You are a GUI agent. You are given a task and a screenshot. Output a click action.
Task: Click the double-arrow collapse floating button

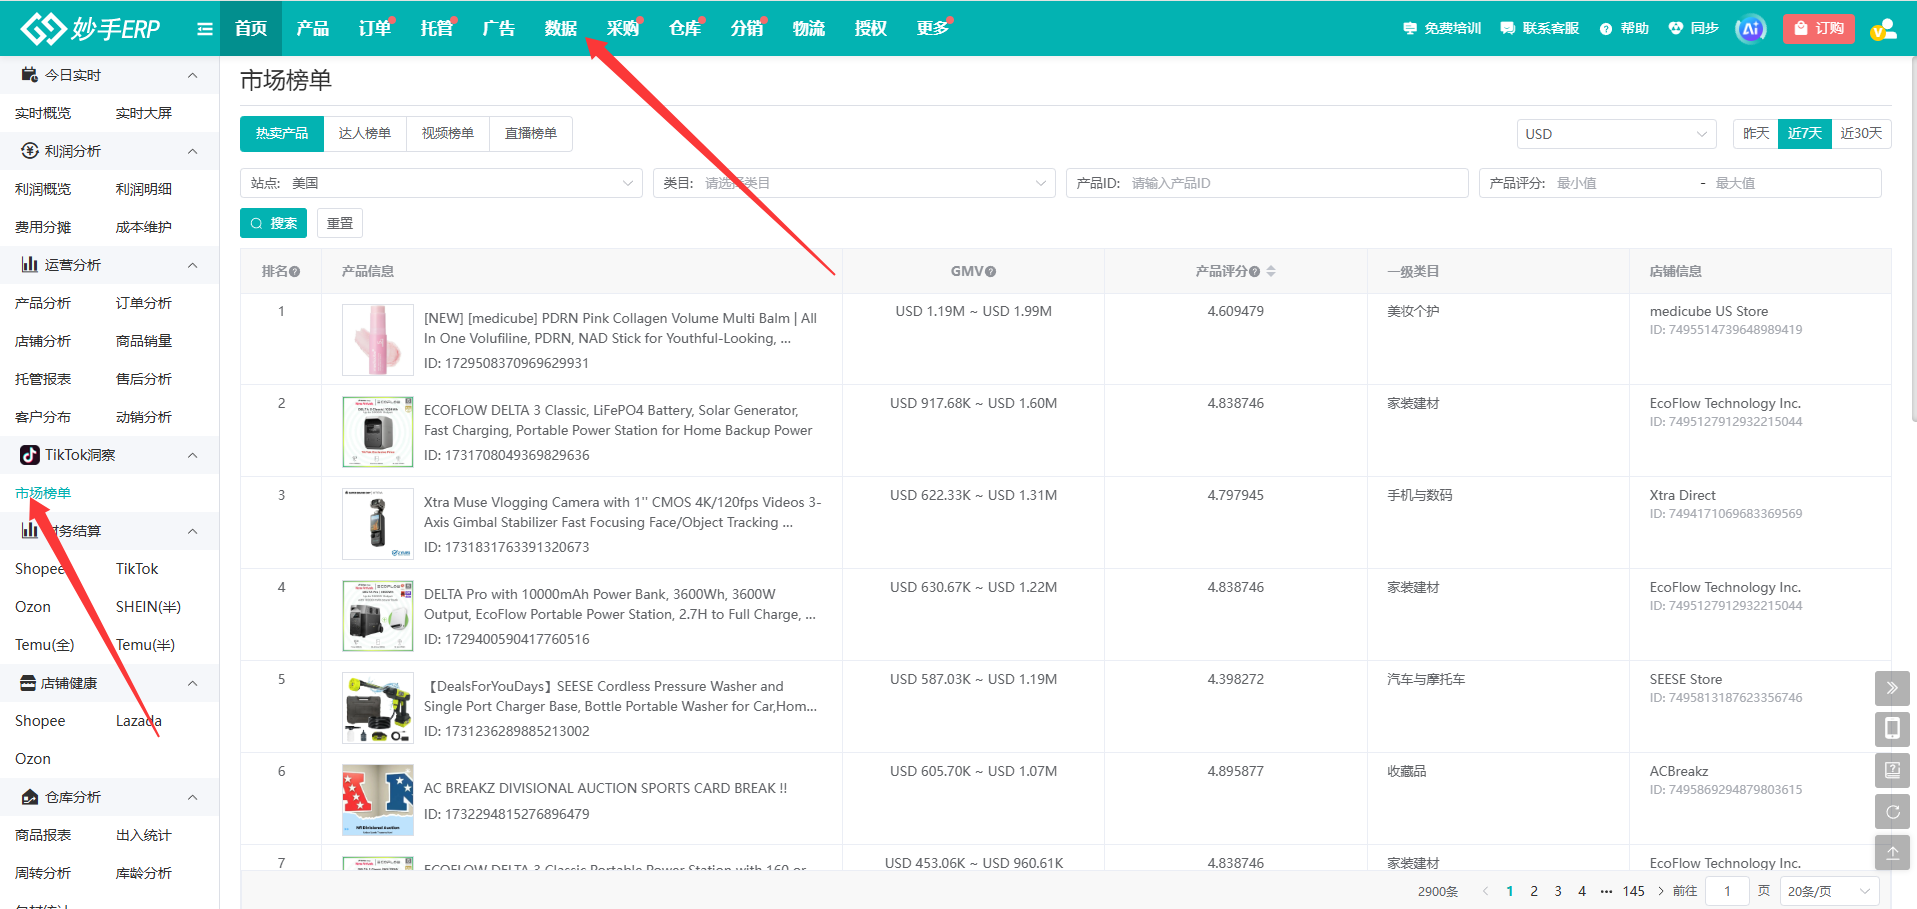tap(1892, 688)
